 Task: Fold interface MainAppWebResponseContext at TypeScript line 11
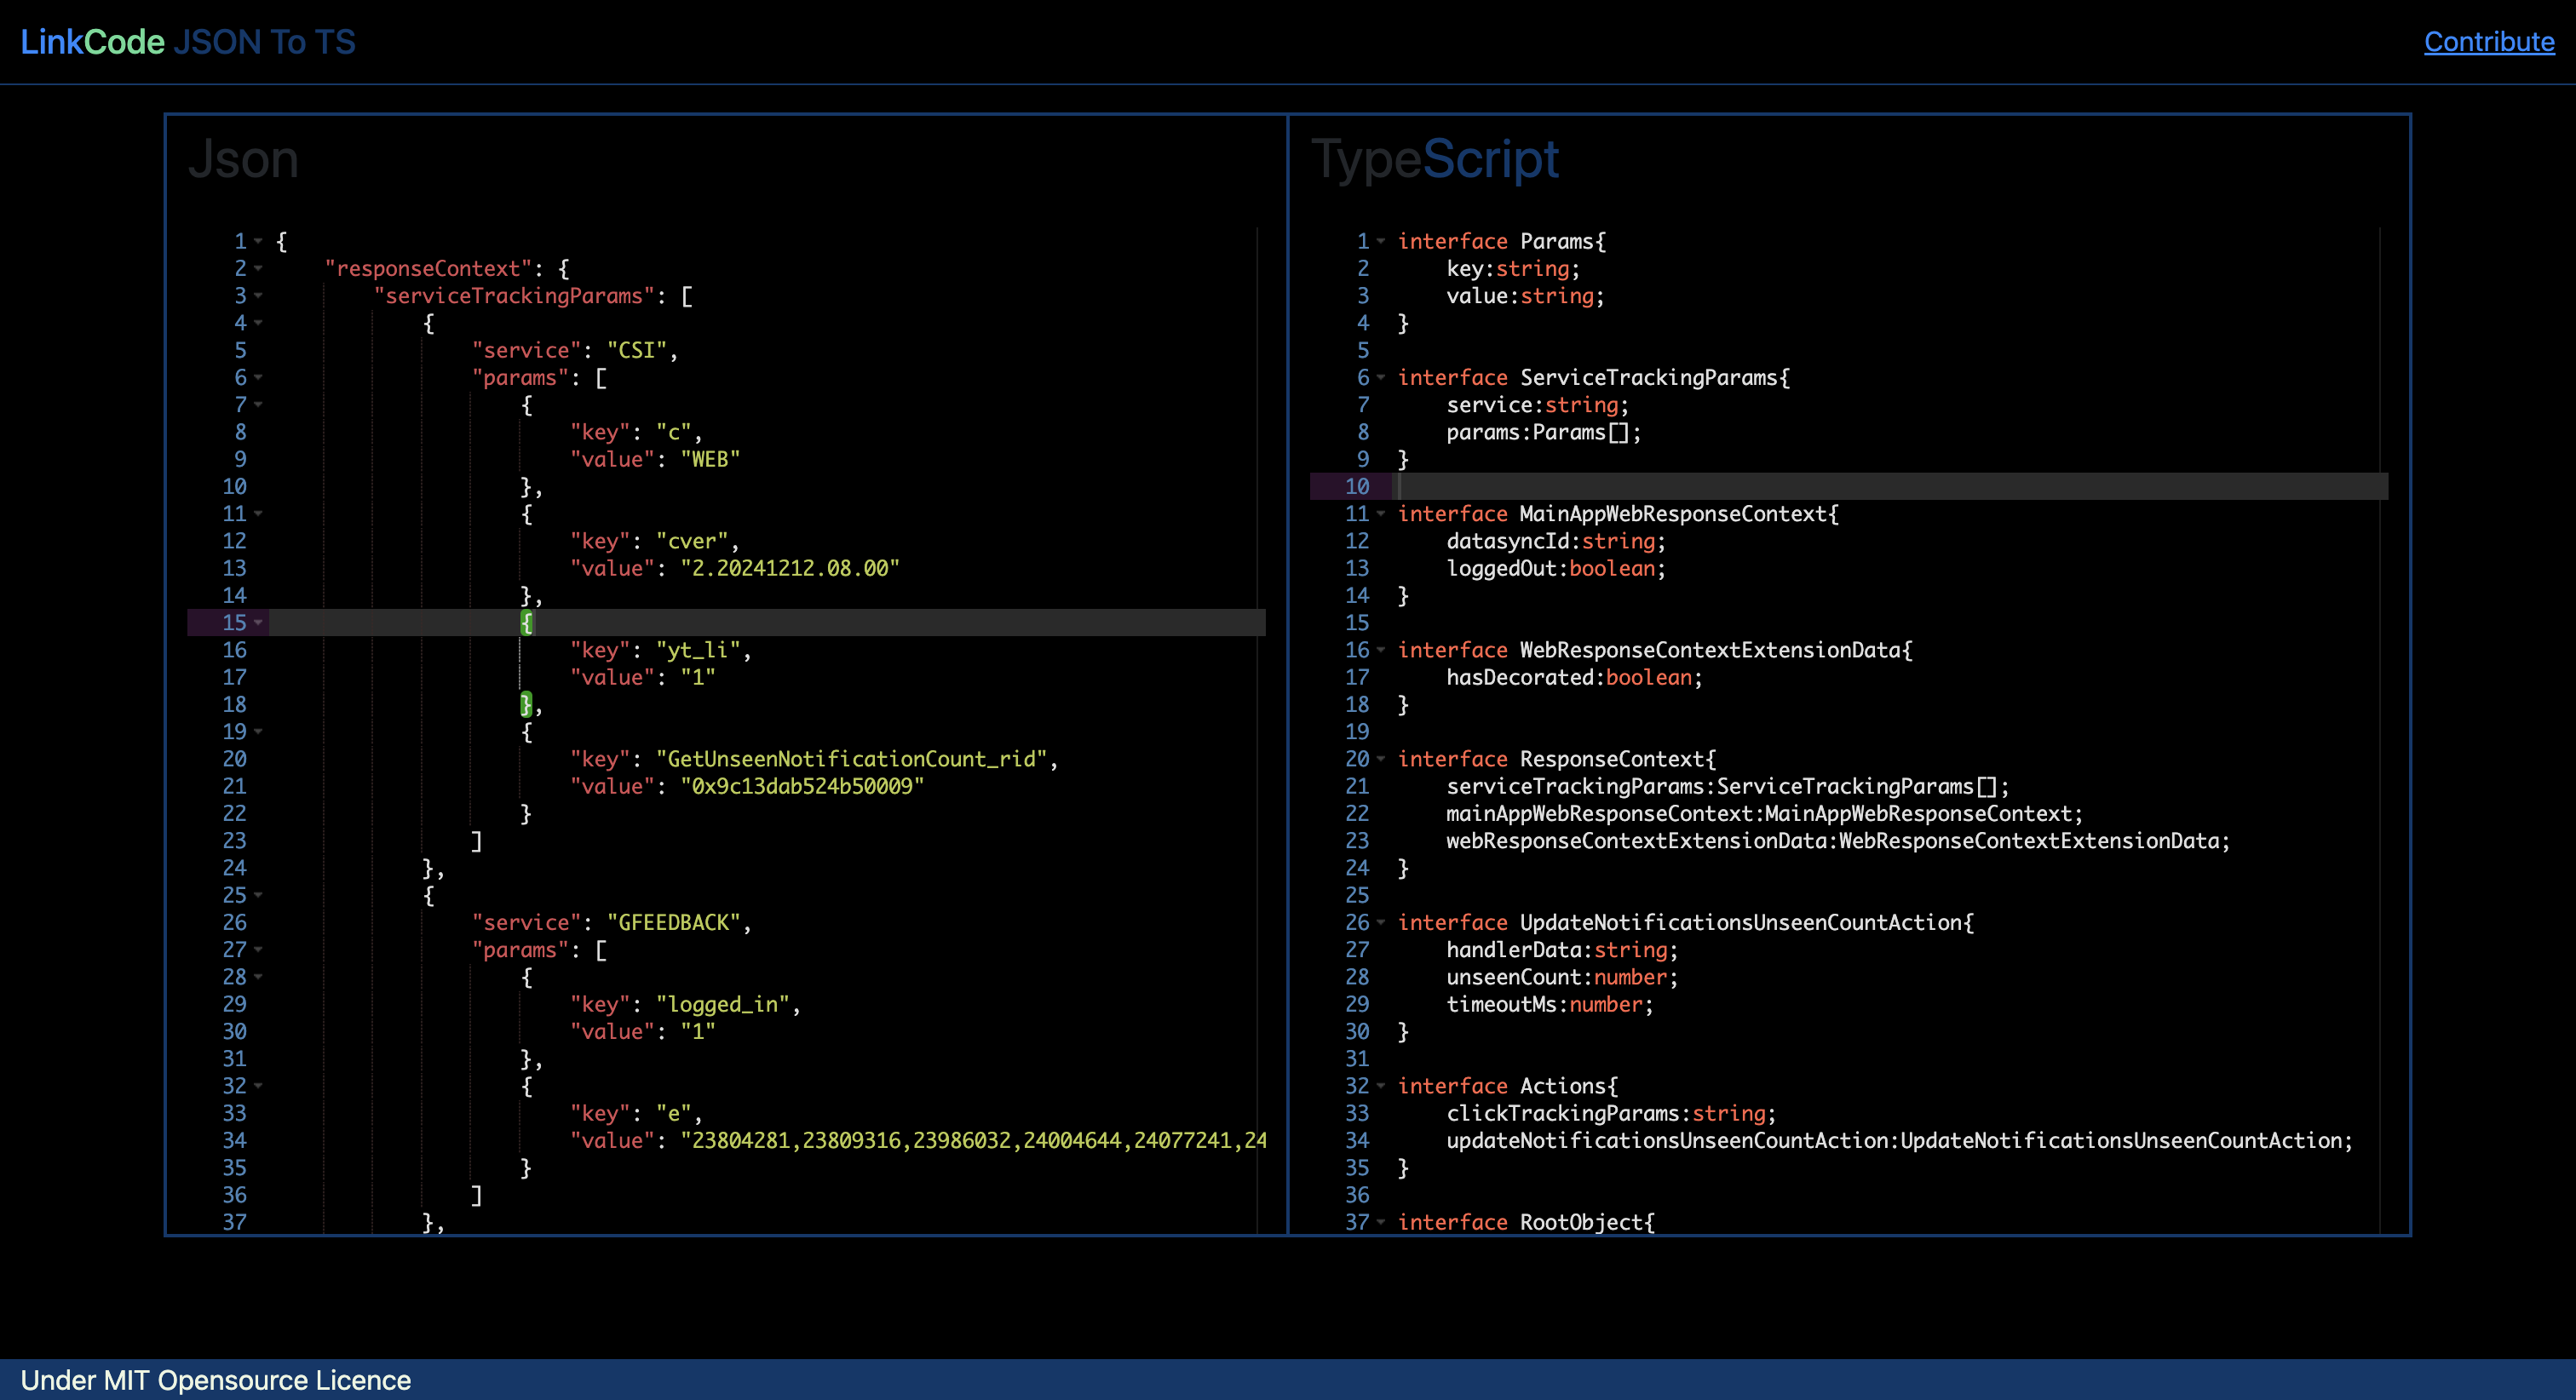pyautogui.click(x=1381, y=514)
